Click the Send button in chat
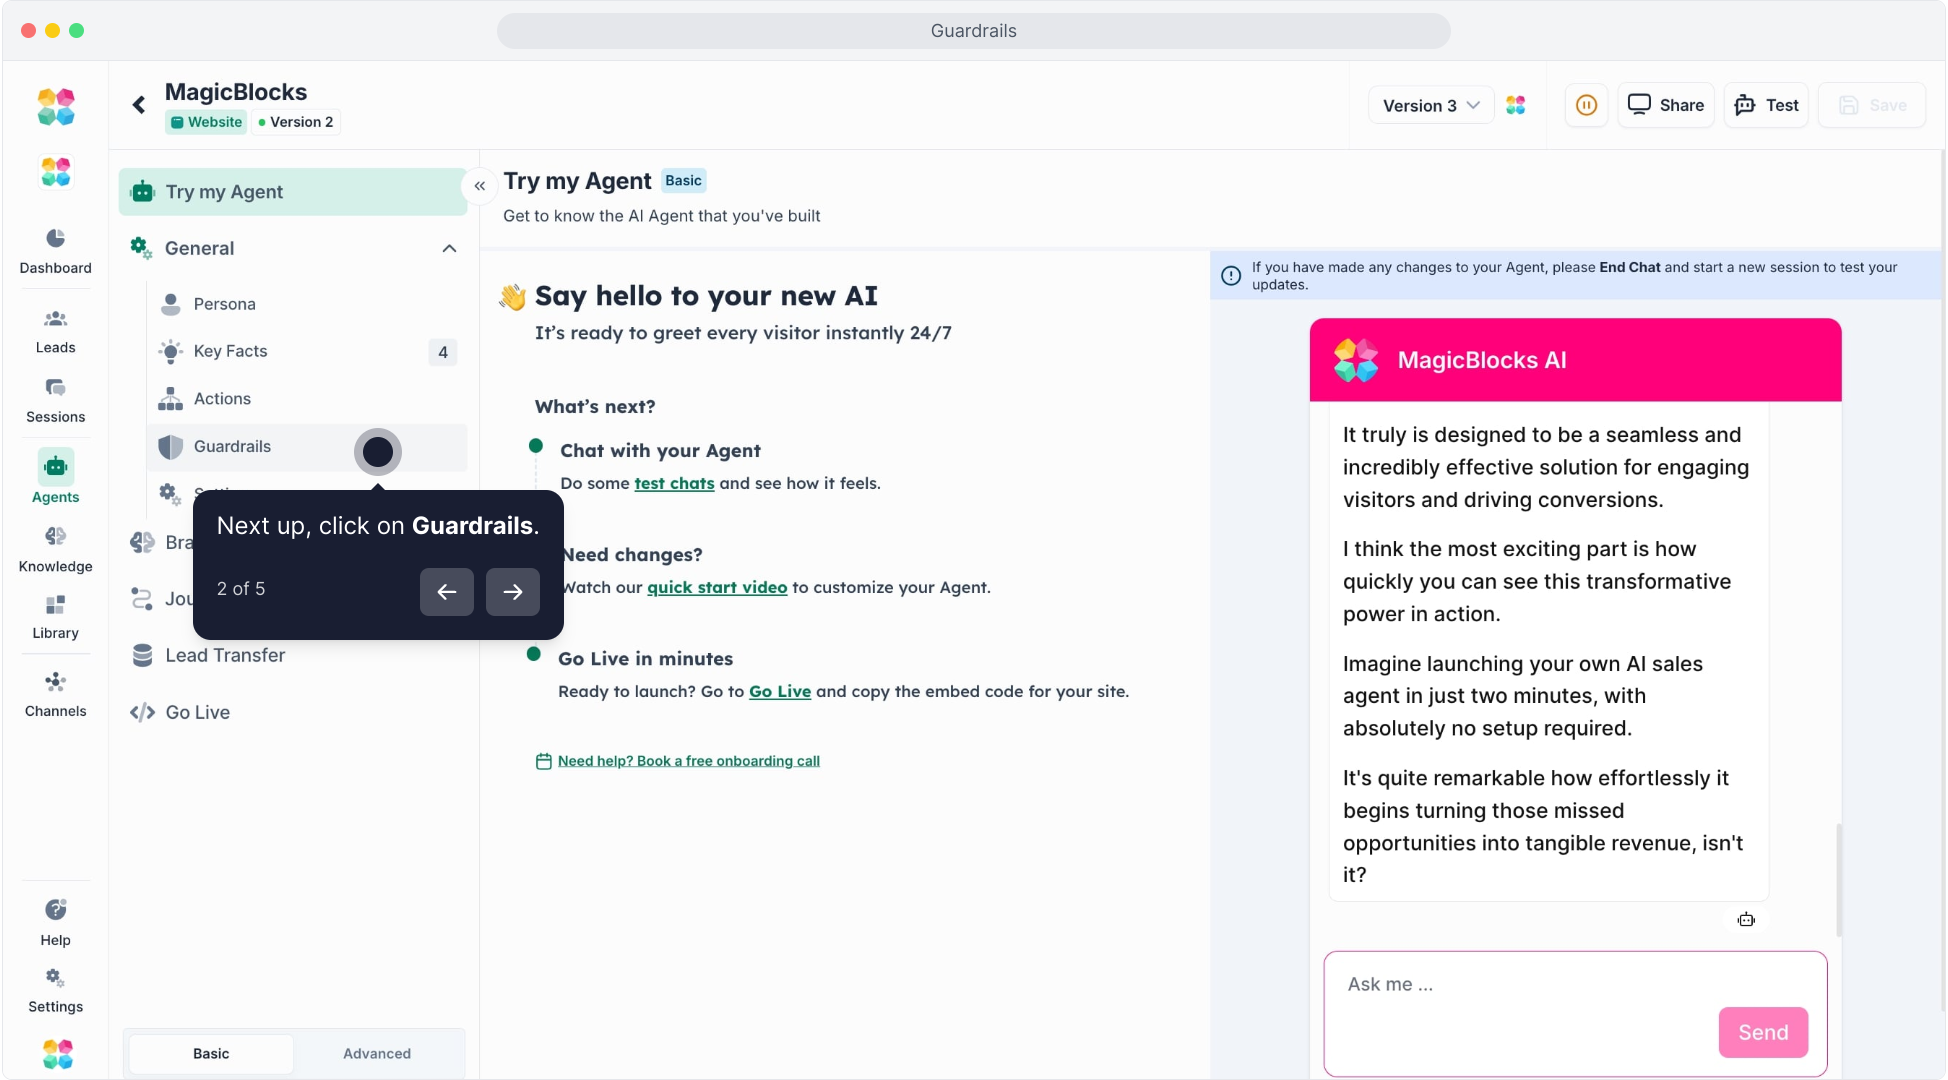Image resolution: width=1948 pixels, height=1080 pixels. pyautogui.click(x=1762, y=1032)
